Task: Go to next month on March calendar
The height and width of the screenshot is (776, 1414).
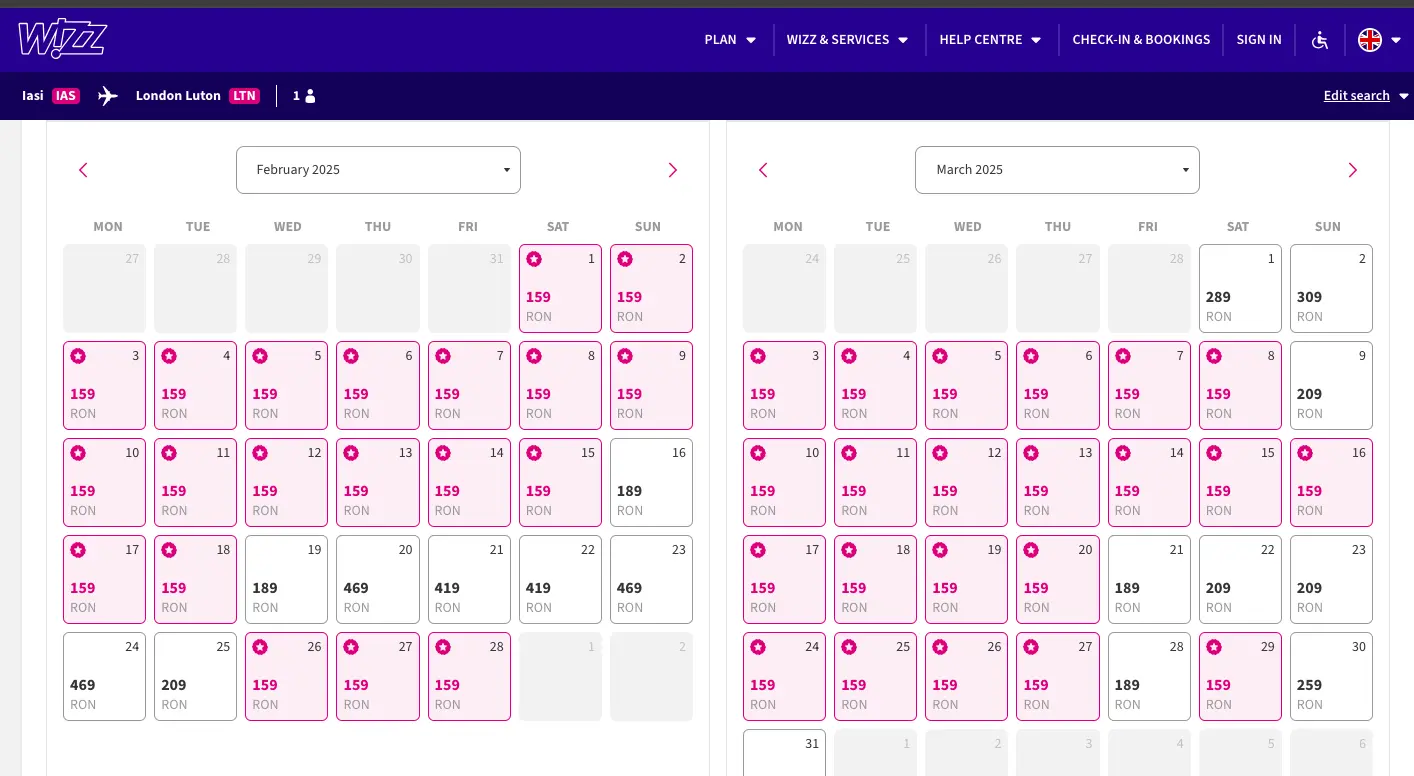Action: tap(1352, 170)
